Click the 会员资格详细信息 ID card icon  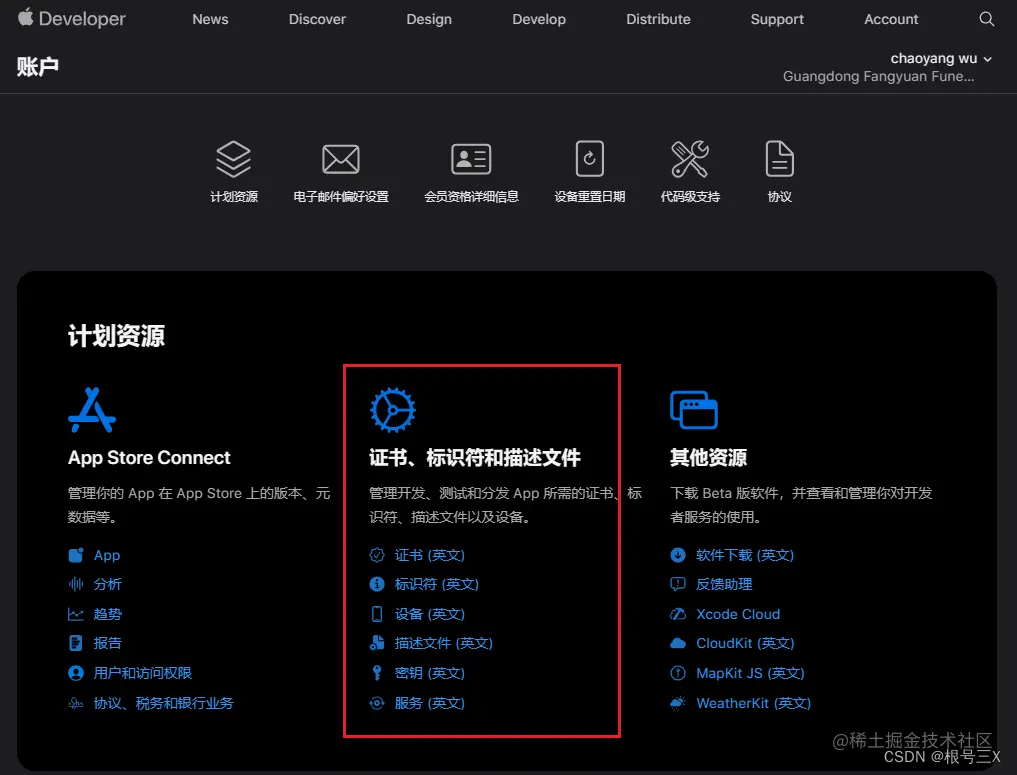pos(470,160)
